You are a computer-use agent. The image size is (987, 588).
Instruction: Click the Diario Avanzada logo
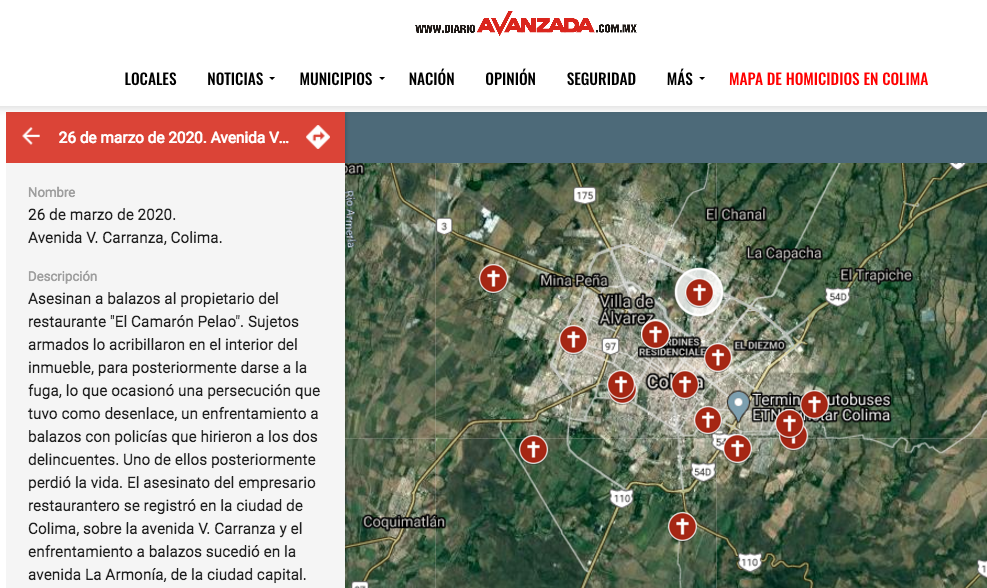click(526, 26)
